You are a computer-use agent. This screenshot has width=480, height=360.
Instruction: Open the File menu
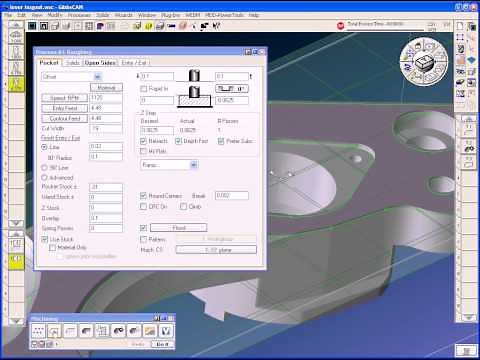click(8, 15)
